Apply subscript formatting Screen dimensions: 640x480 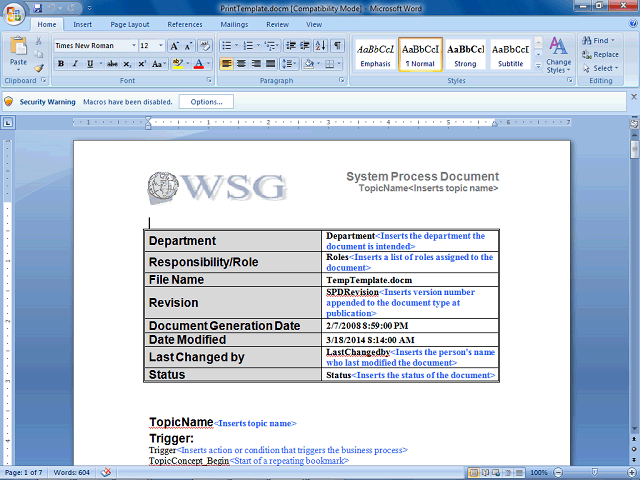pyautogui.click(x=127, y=64)
